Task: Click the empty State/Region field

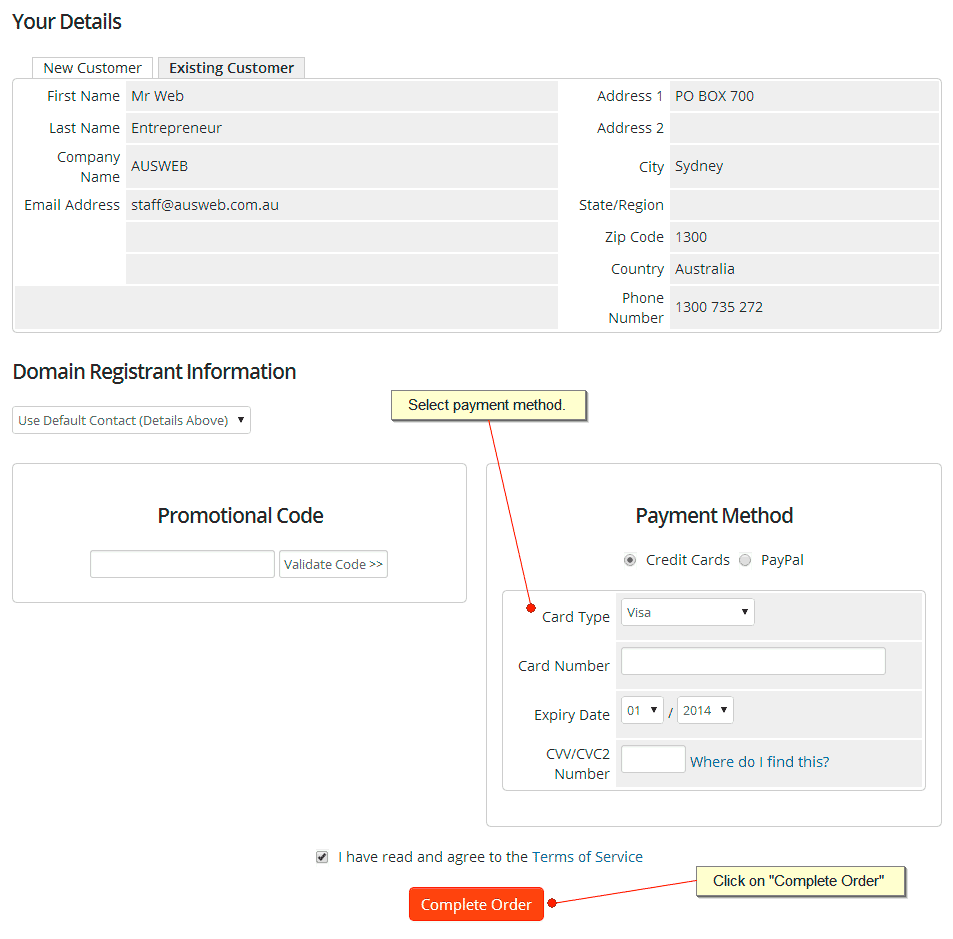Action: coord(804,205)
